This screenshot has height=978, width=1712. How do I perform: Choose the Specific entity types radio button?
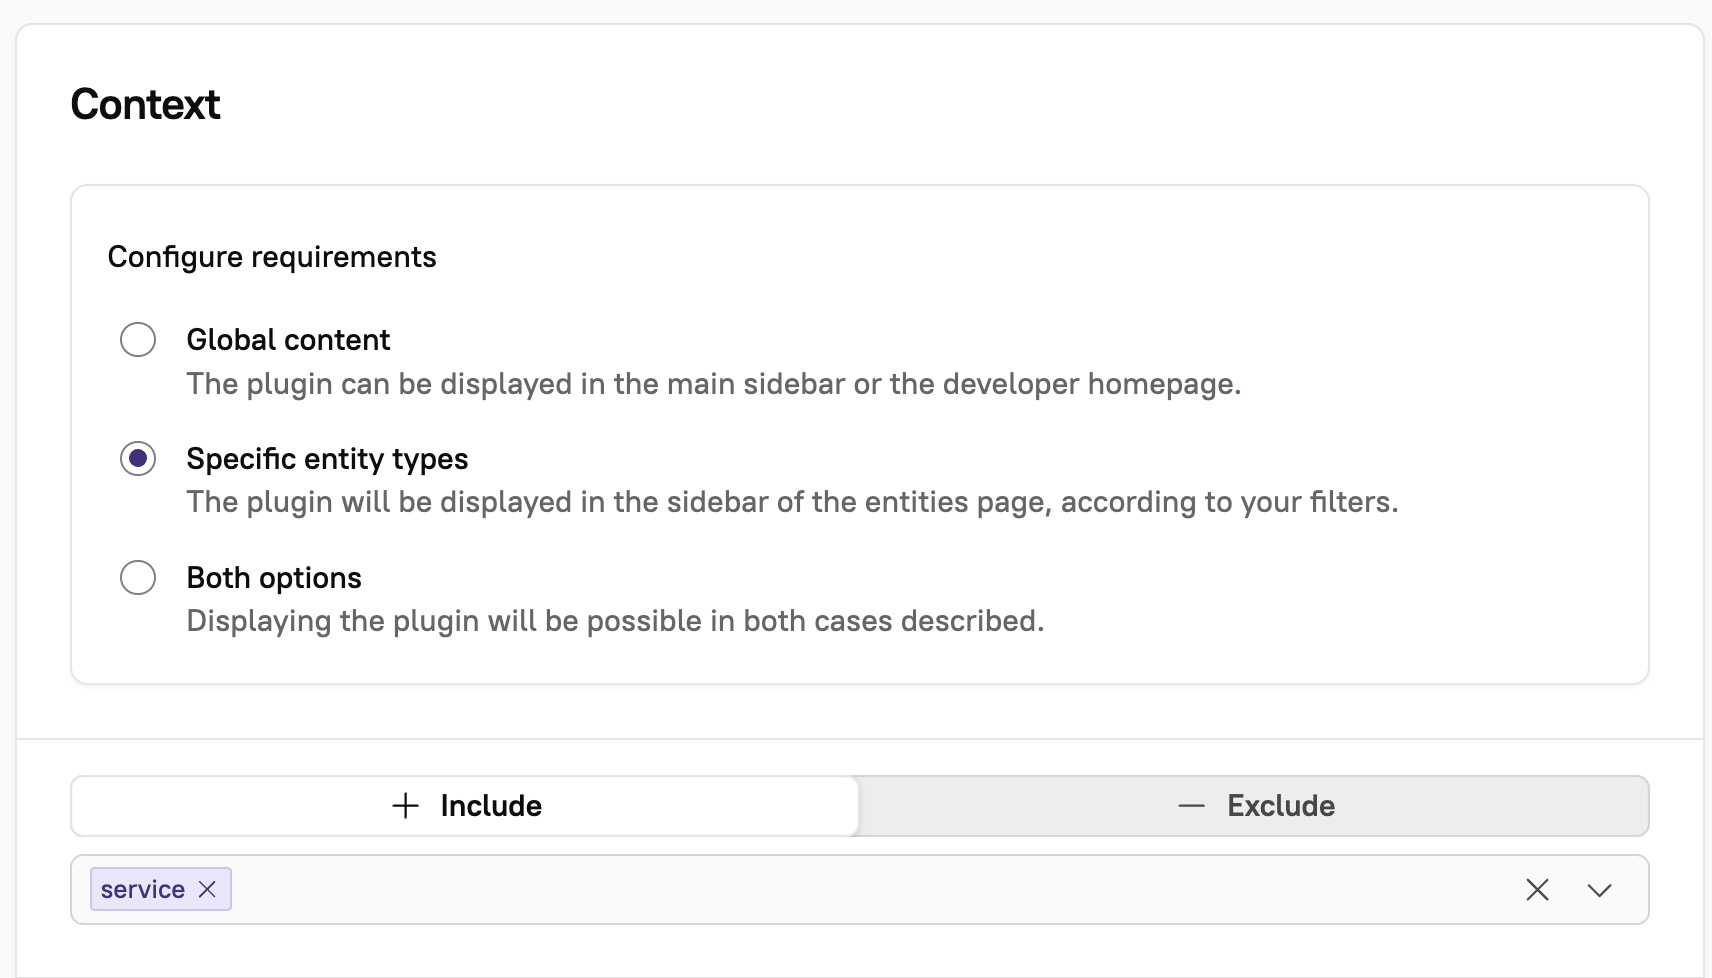click(138, 459)
